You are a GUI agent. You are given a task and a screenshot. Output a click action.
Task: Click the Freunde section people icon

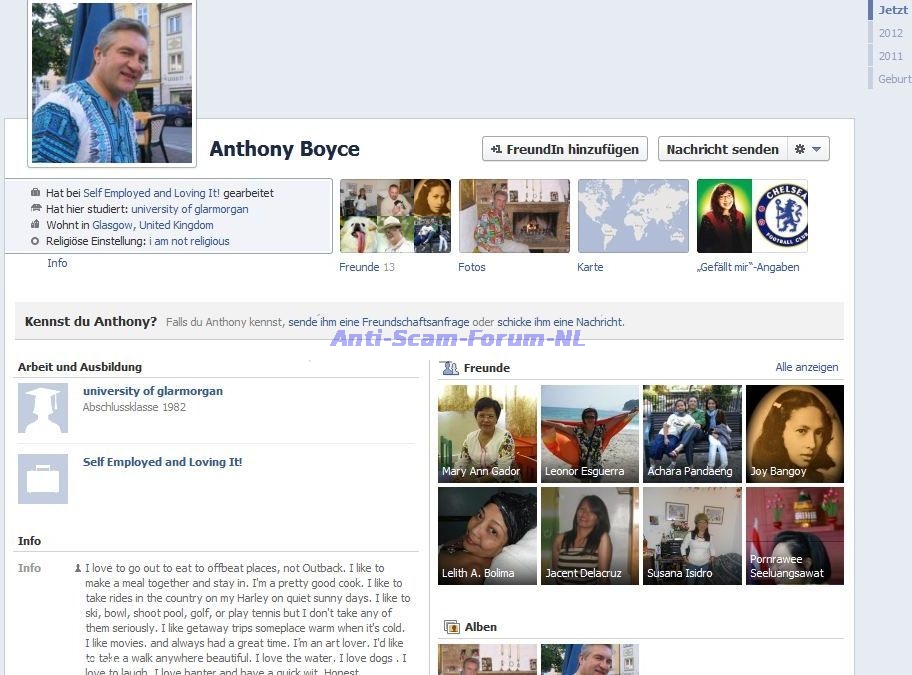click(x=450, y=368)
